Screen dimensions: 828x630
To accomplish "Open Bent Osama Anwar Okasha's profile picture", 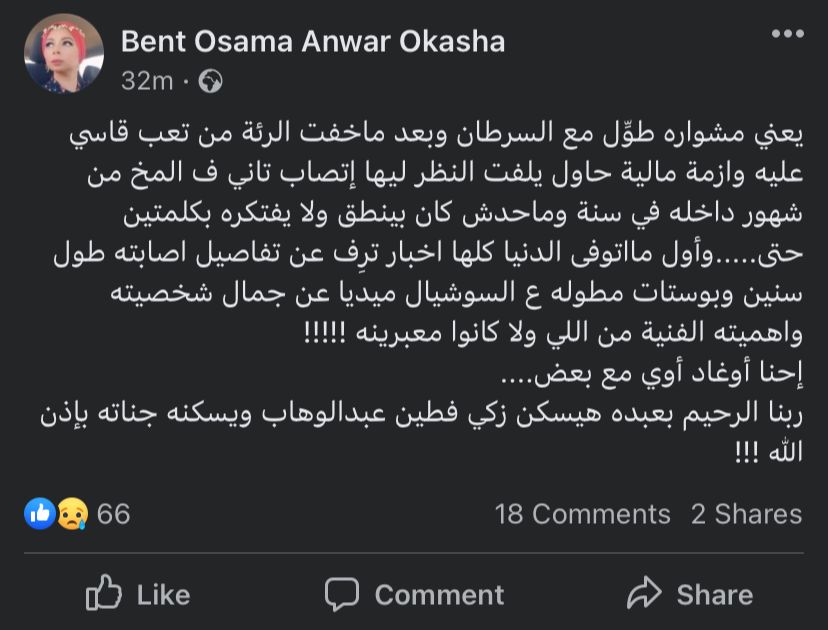I will click(63, 54).
